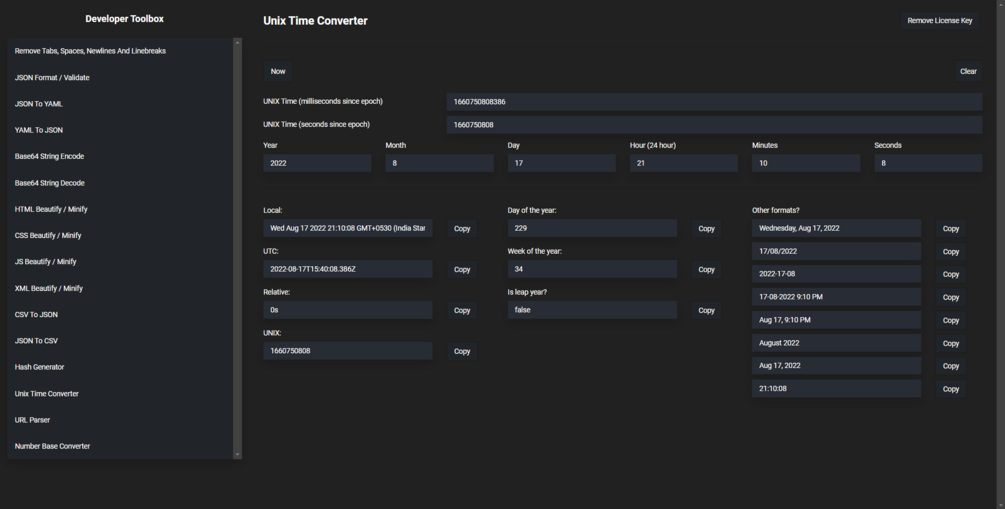Viewport: 1005px width, 509px height.
Task: Go to the URL Parser tool
Action: click(x=32, y=420)
